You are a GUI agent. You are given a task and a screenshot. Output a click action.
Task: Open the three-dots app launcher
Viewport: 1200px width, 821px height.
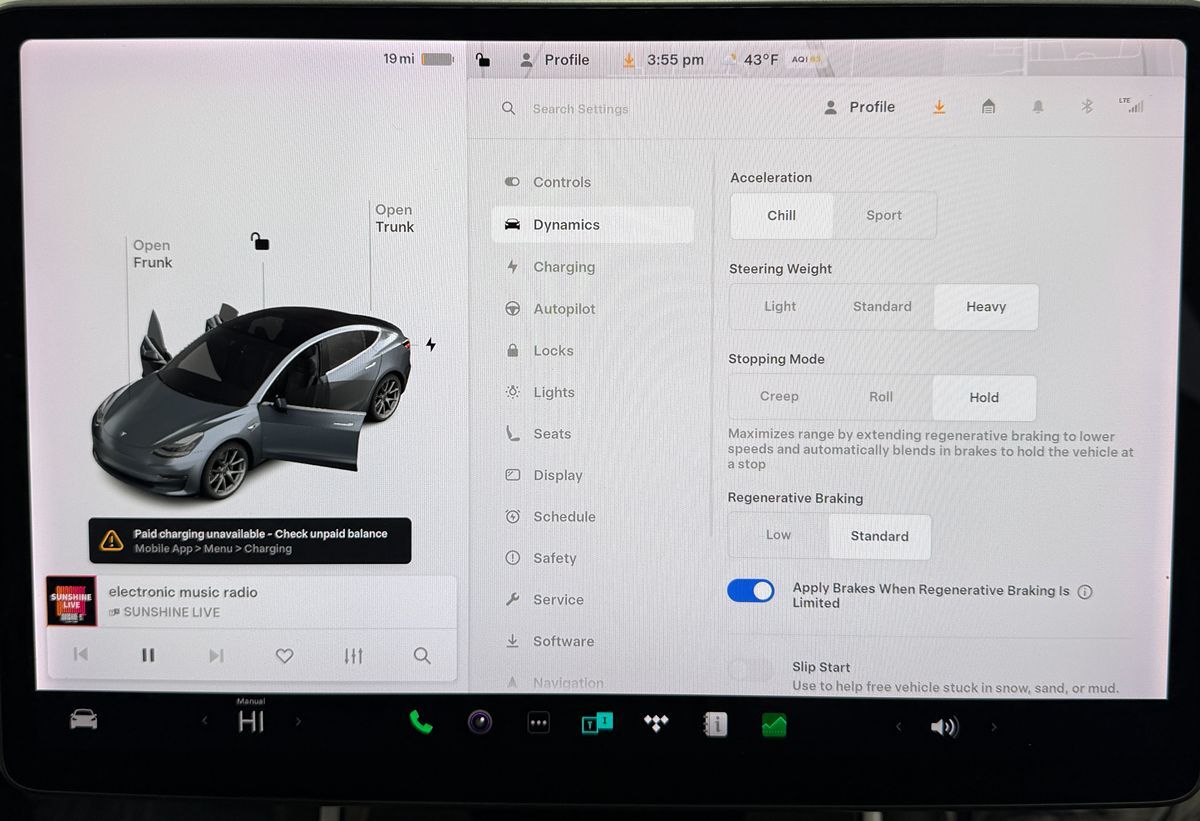click(x=539, y=723)
